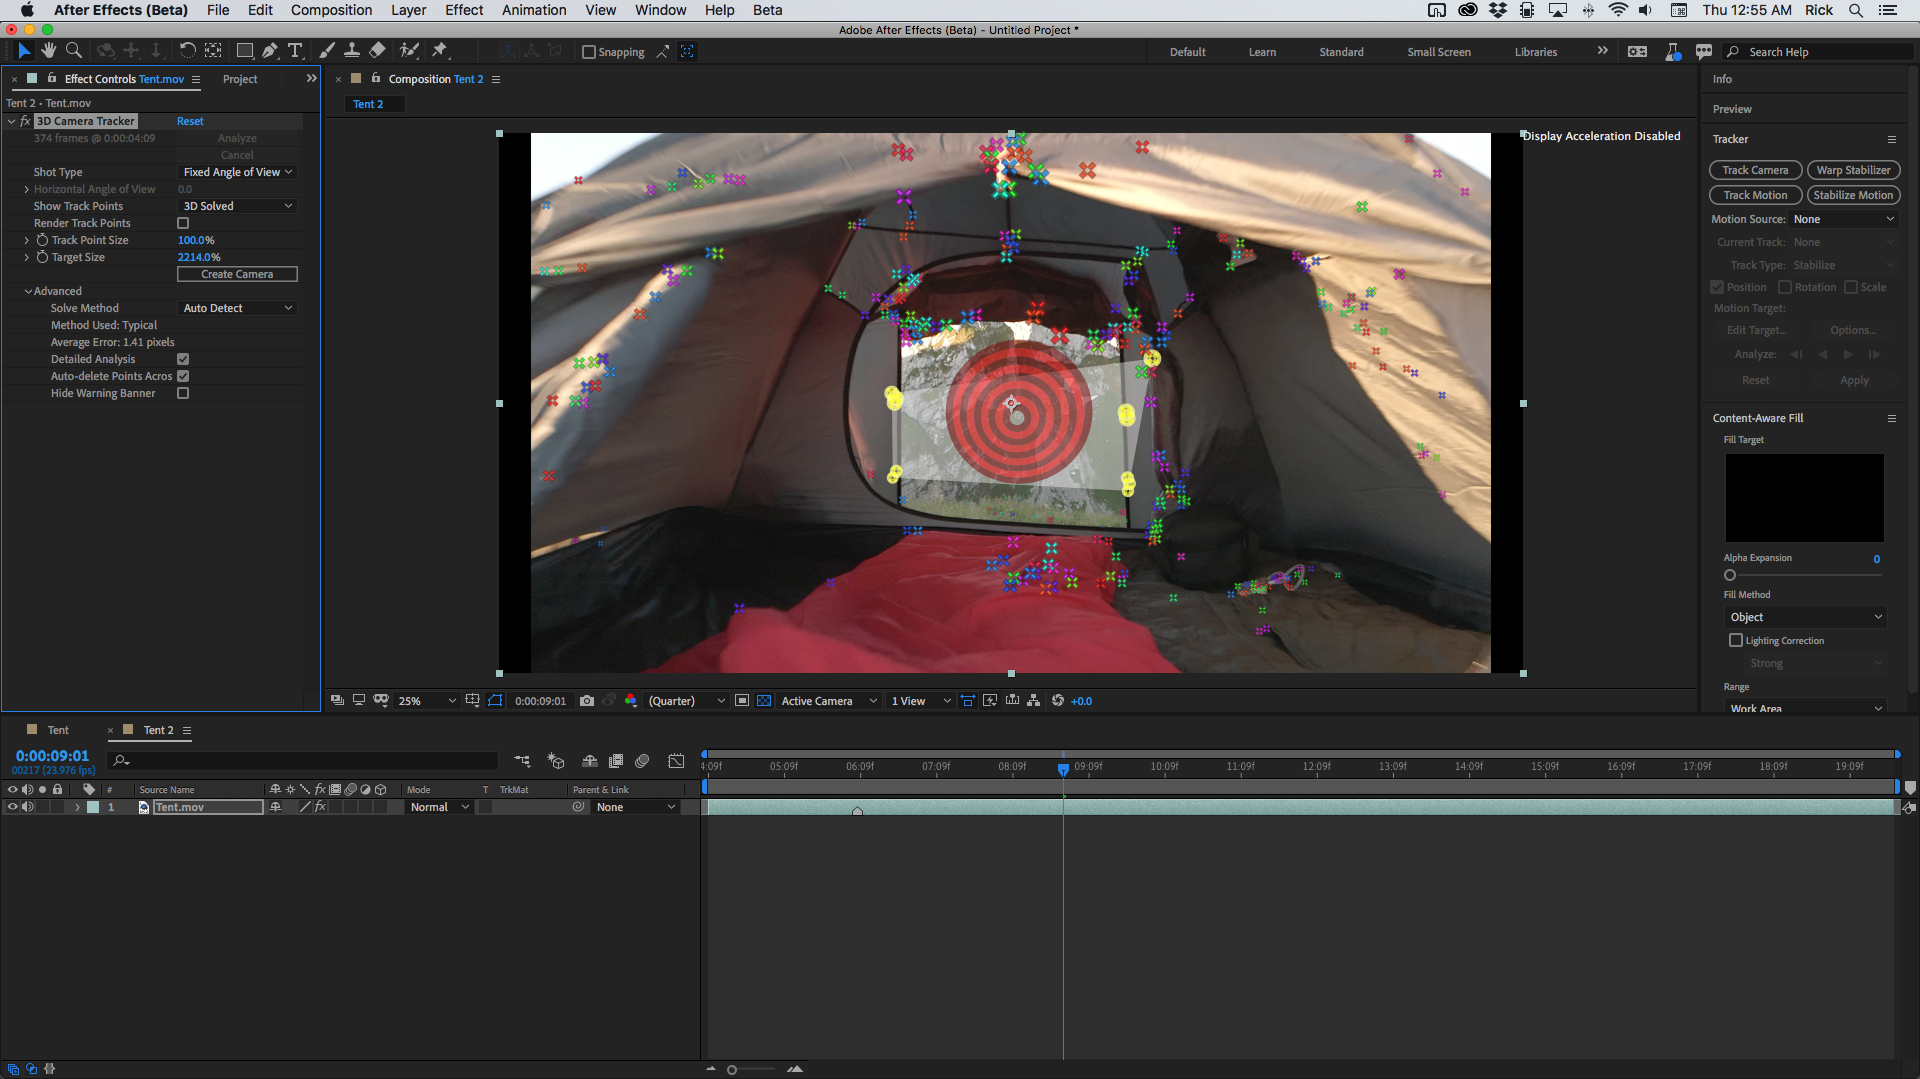Click the Warp Stabilizer button

point(1853,170)
